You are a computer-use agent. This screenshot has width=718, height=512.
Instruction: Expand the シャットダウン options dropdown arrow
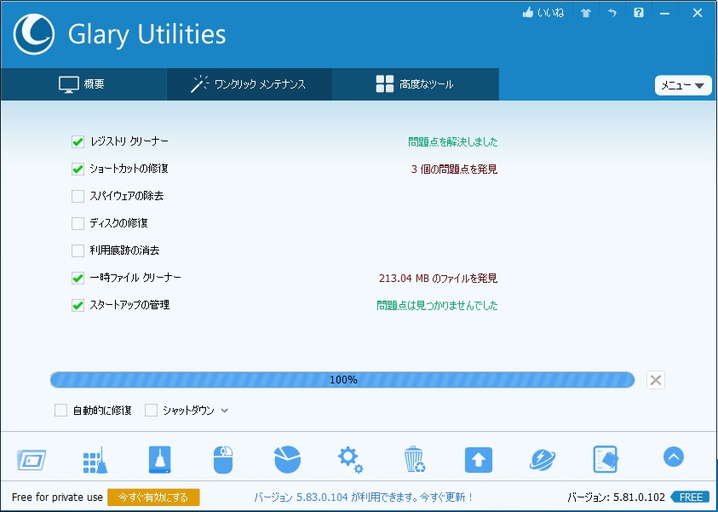tap(224, 411)
